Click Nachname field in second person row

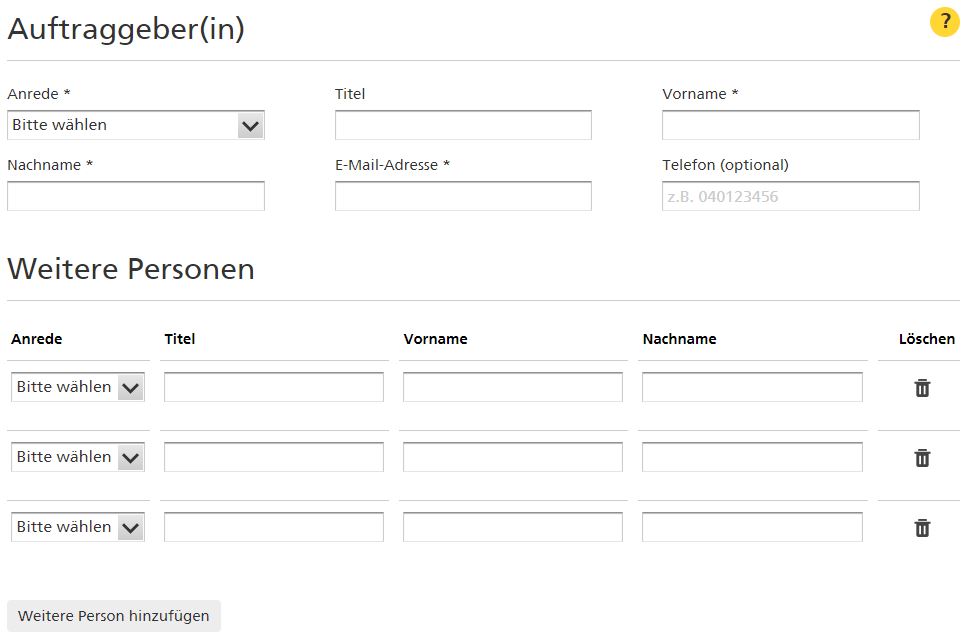tap(752, 457)
